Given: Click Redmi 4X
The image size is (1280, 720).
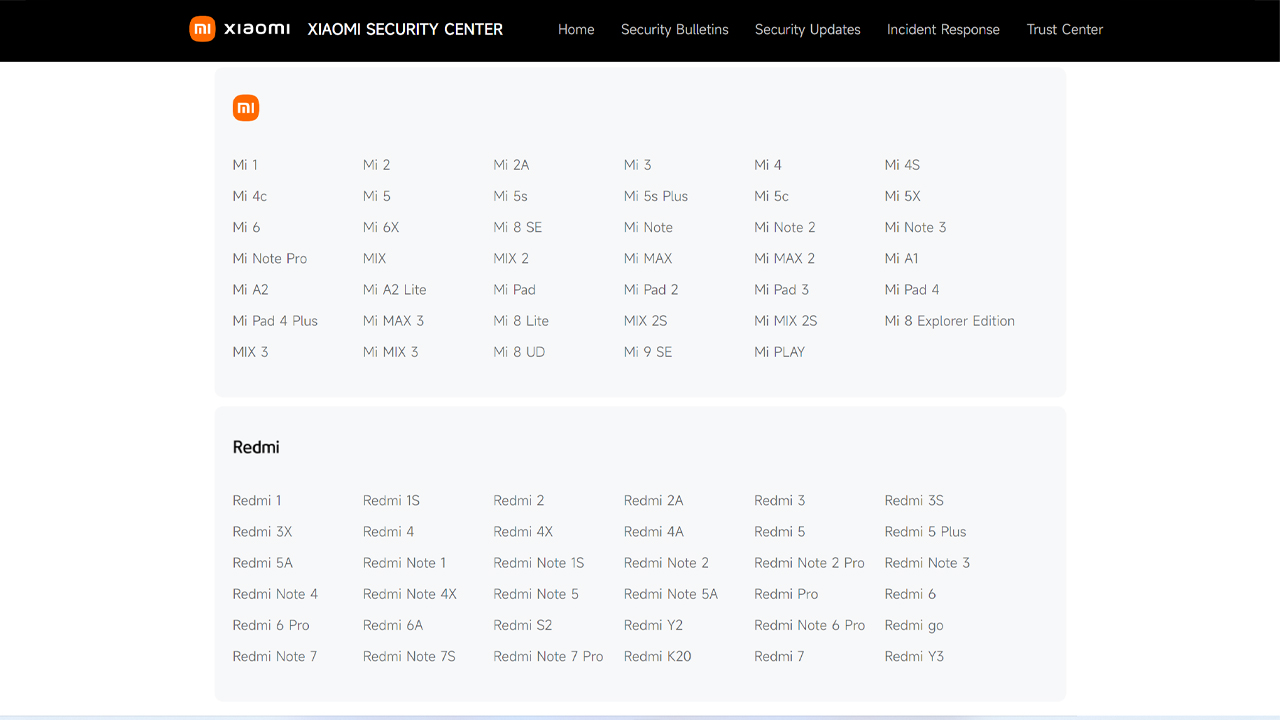Looking at the screenshot, I should (523, 531).
